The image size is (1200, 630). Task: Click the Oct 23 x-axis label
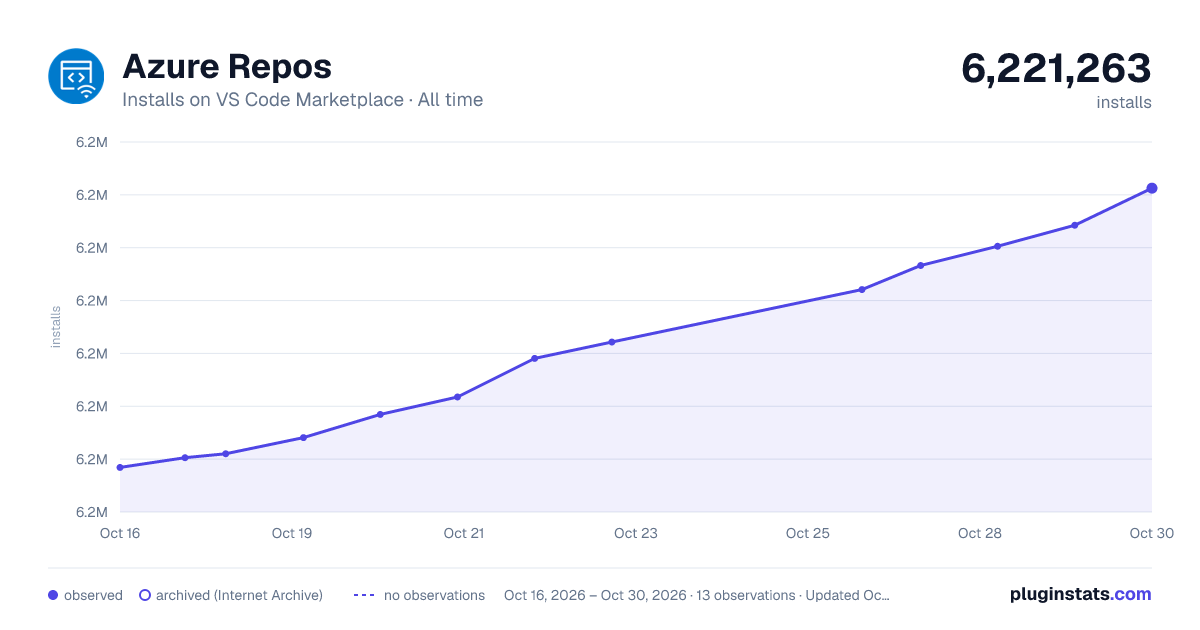coord(636,533)
